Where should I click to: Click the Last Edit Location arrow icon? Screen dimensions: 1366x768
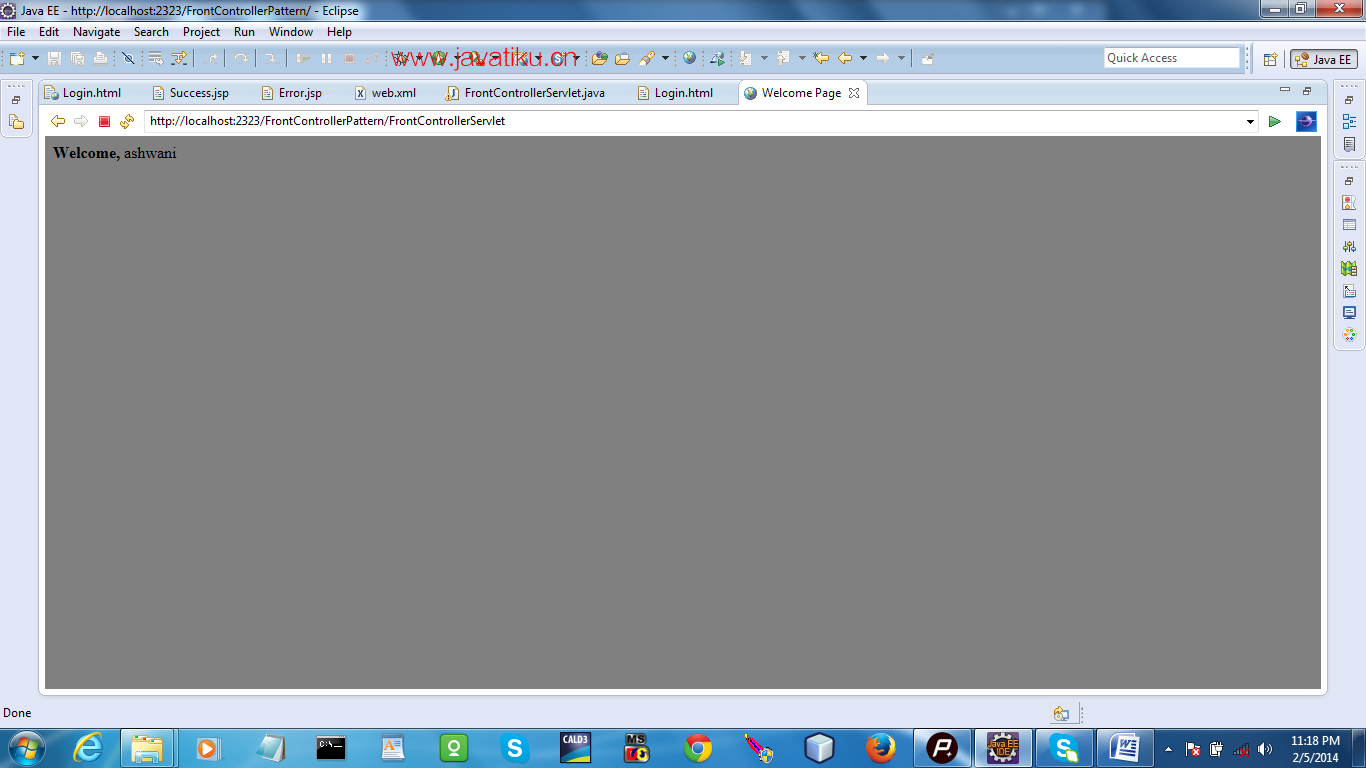click(821, 59)
